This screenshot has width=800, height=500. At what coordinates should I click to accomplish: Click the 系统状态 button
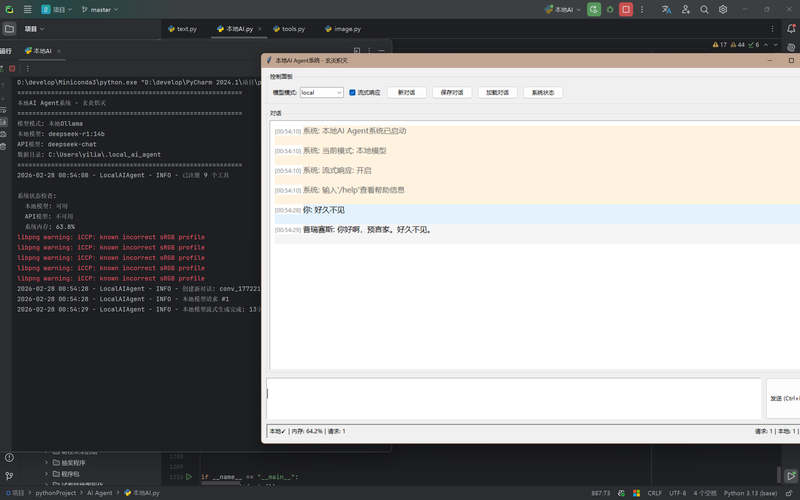(543, 92)
